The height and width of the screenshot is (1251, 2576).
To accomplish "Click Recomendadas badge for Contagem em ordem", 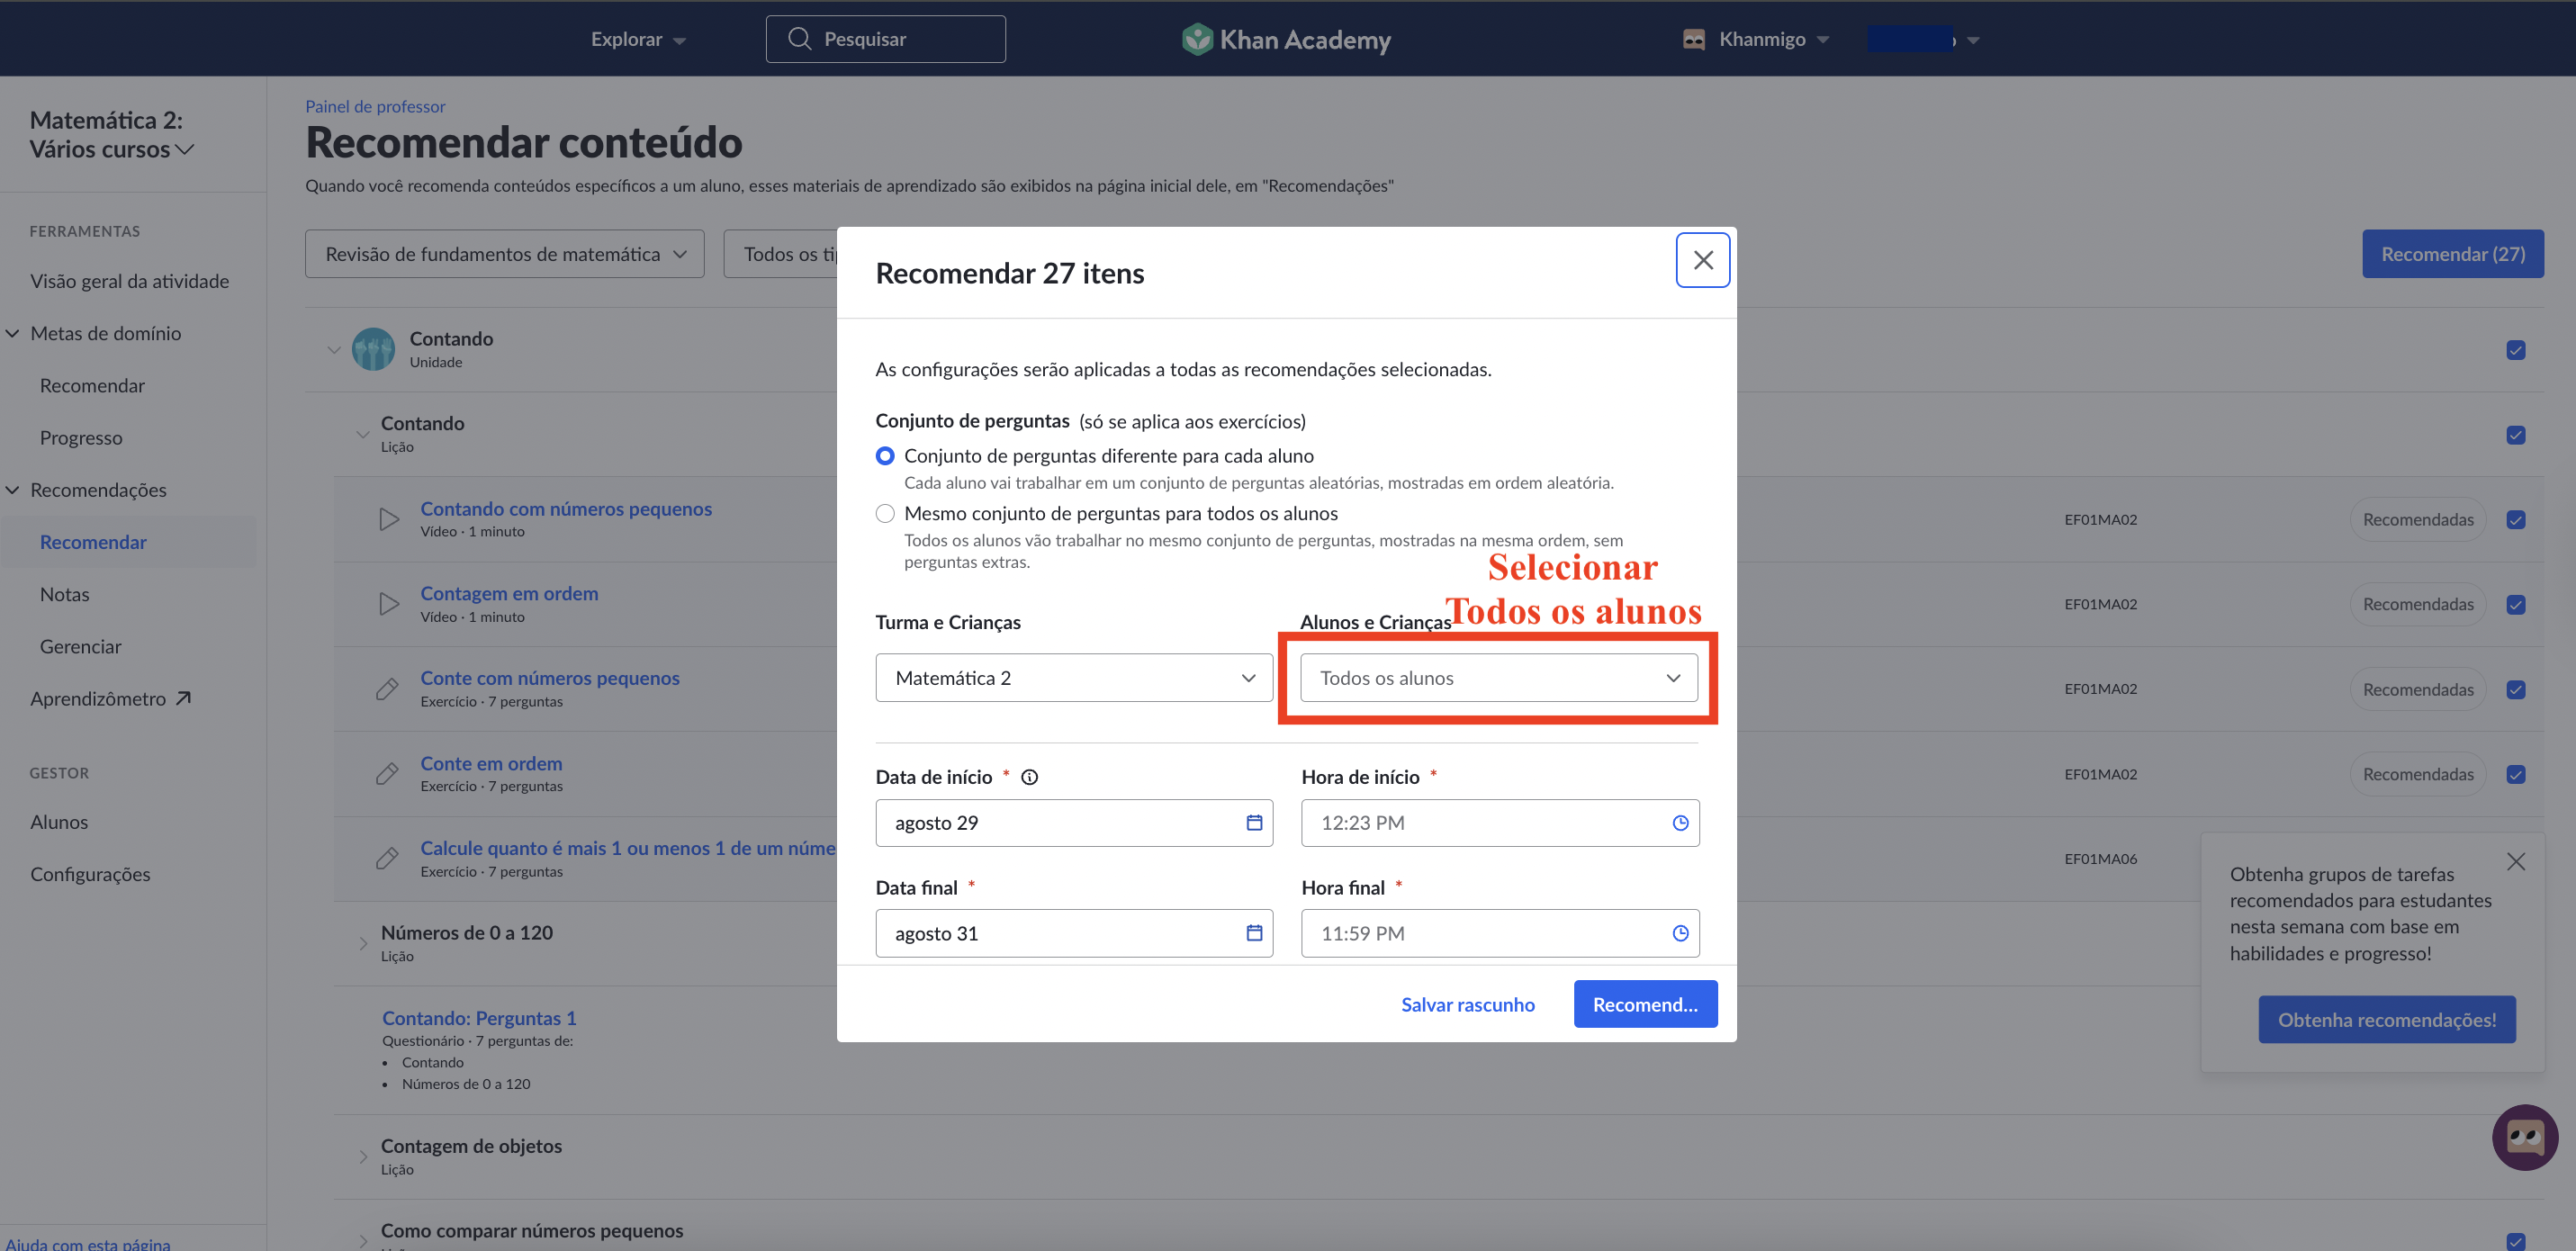I will point(2417,604).
